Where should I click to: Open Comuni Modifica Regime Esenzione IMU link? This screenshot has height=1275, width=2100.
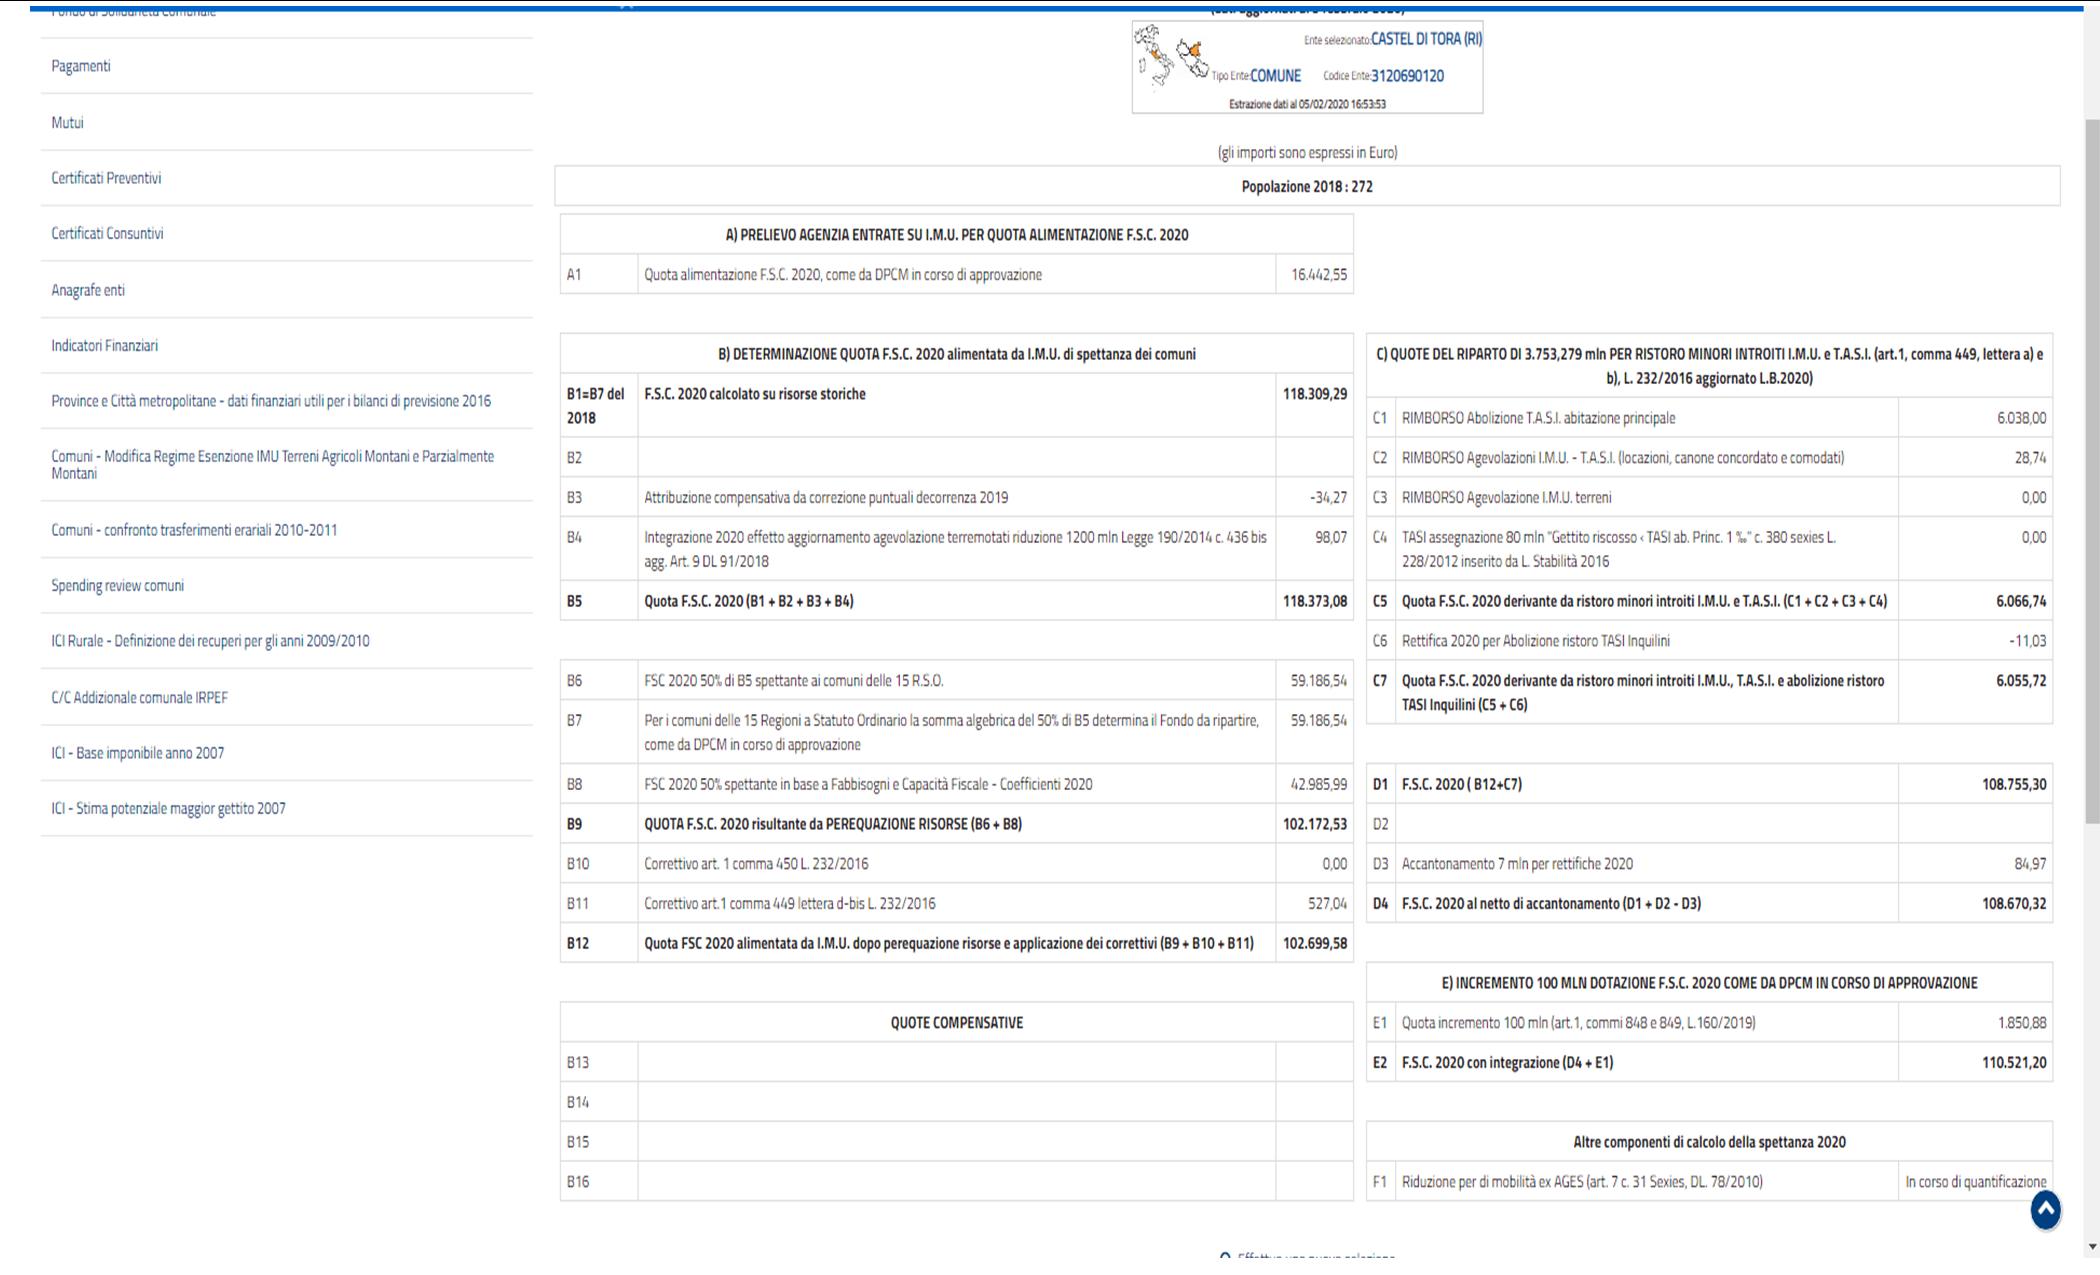(272, 465)
